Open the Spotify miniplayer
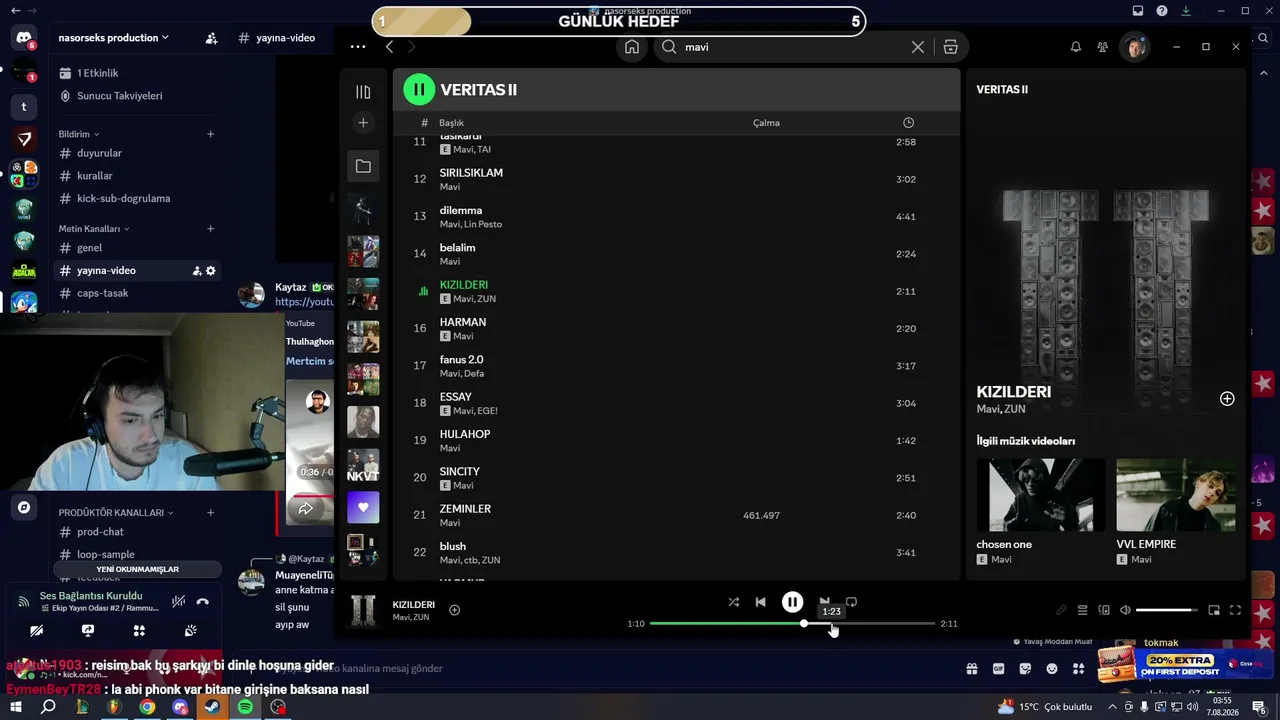 pyautogui.click(x=1214, y=610)
